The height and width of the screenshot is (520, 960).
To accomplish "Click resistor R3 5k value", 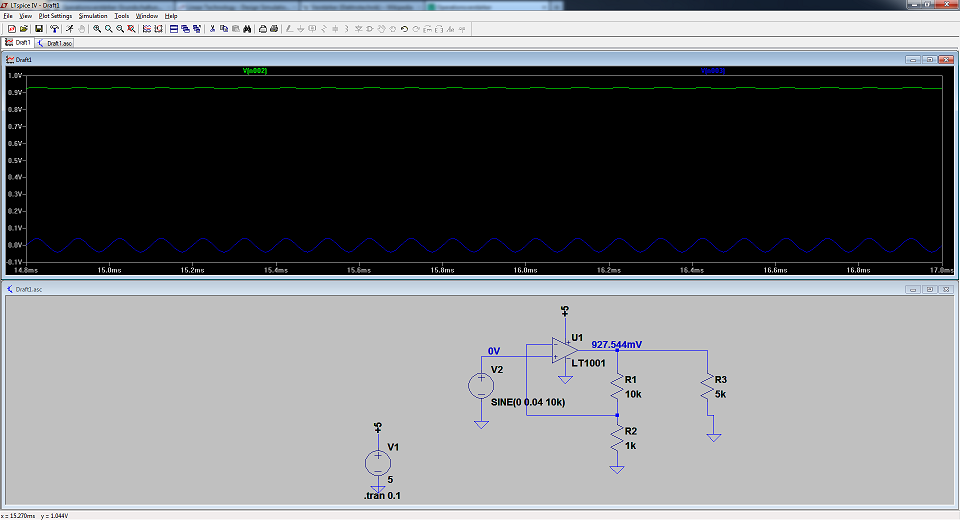I will click(720, 394).
